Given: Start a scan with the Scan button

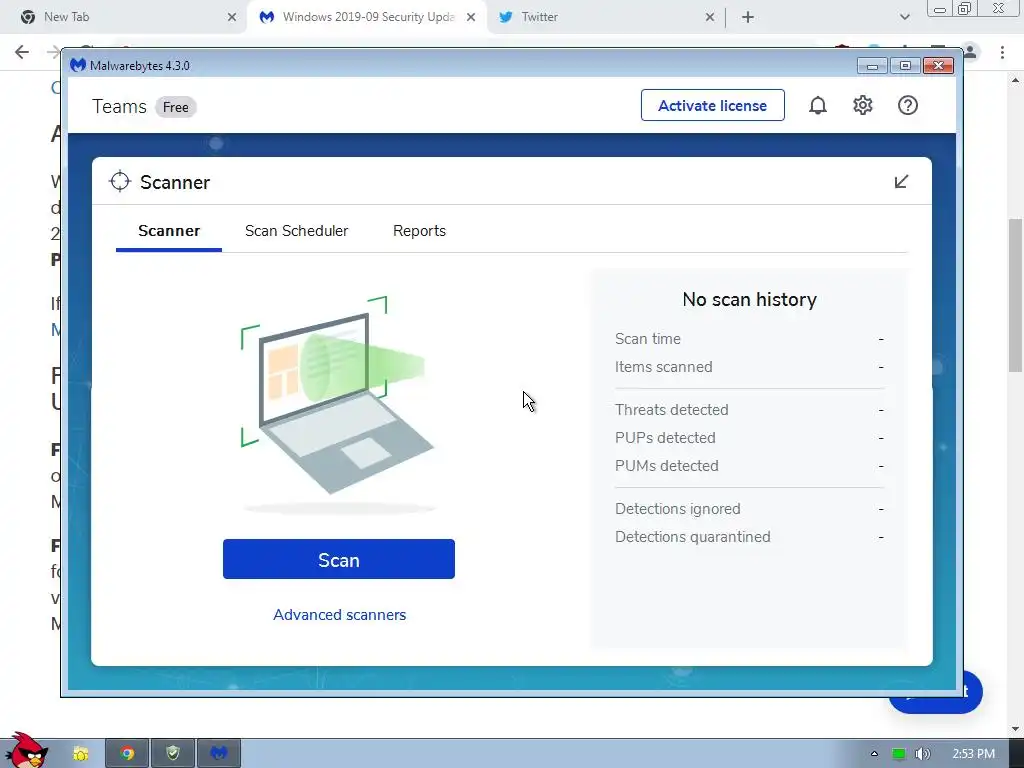Looking at the screenshot, I should (339, 559).
